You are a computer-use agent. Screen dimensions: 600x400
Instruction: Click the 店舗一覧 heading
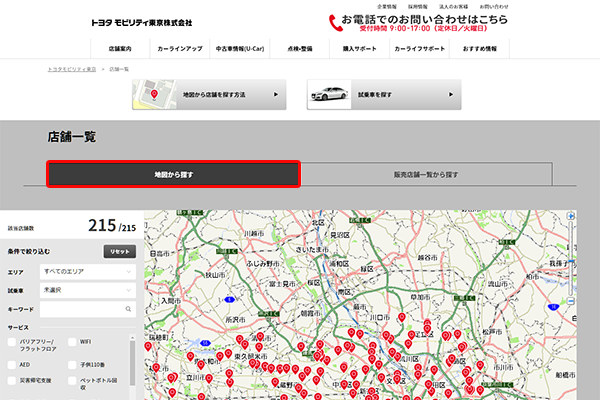(72, 137)
